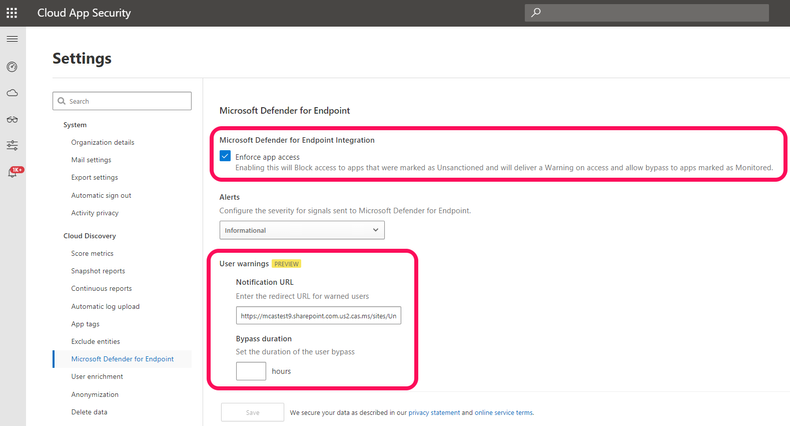Viewport: 790px width, 426px height.
Task: Select Continuous reports menu item
Action: click(101, 289)
